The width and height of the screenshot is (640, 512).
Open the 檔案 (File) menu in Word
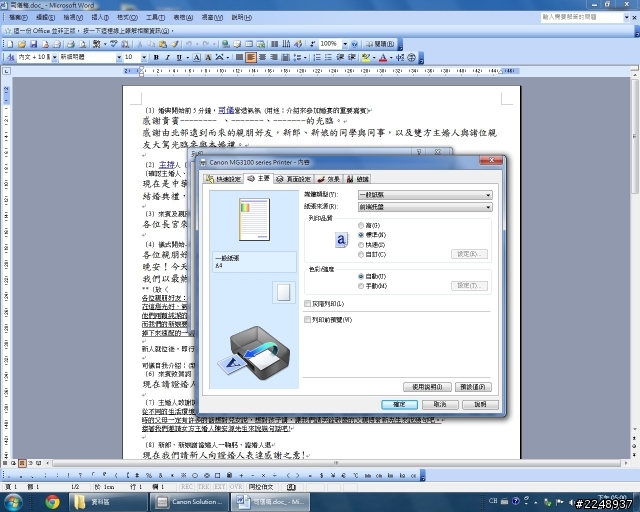click(x=18, y=18)
